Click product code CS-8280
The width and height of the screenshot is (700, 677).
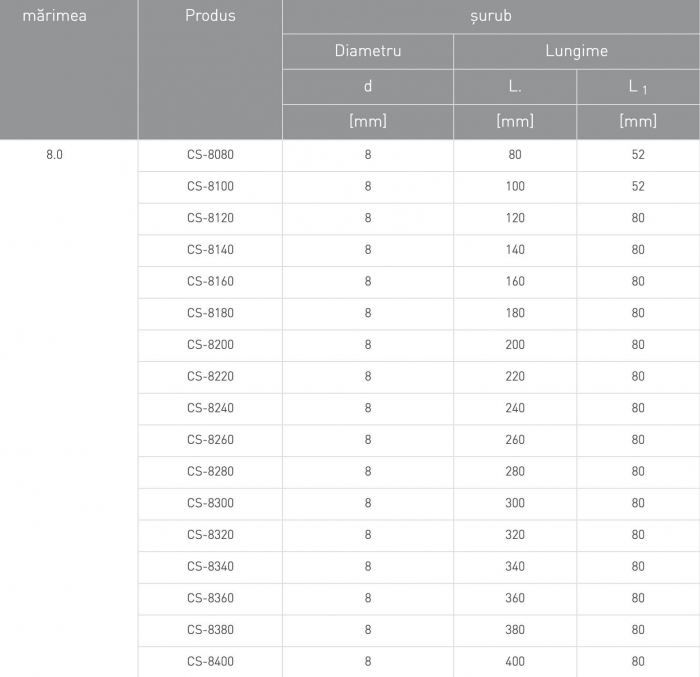coord(210,471)
